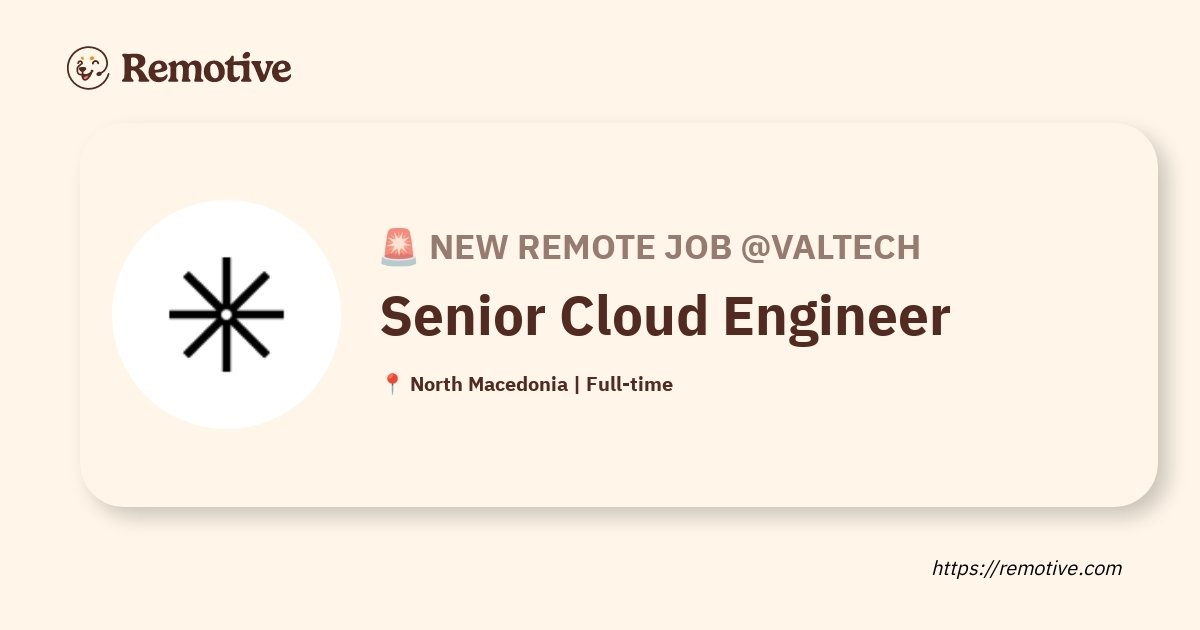Screen dimensions: 1200x630
Task: Visit the https://remotive.com link
Action: pyautogui.click(x=1027, y=568)
